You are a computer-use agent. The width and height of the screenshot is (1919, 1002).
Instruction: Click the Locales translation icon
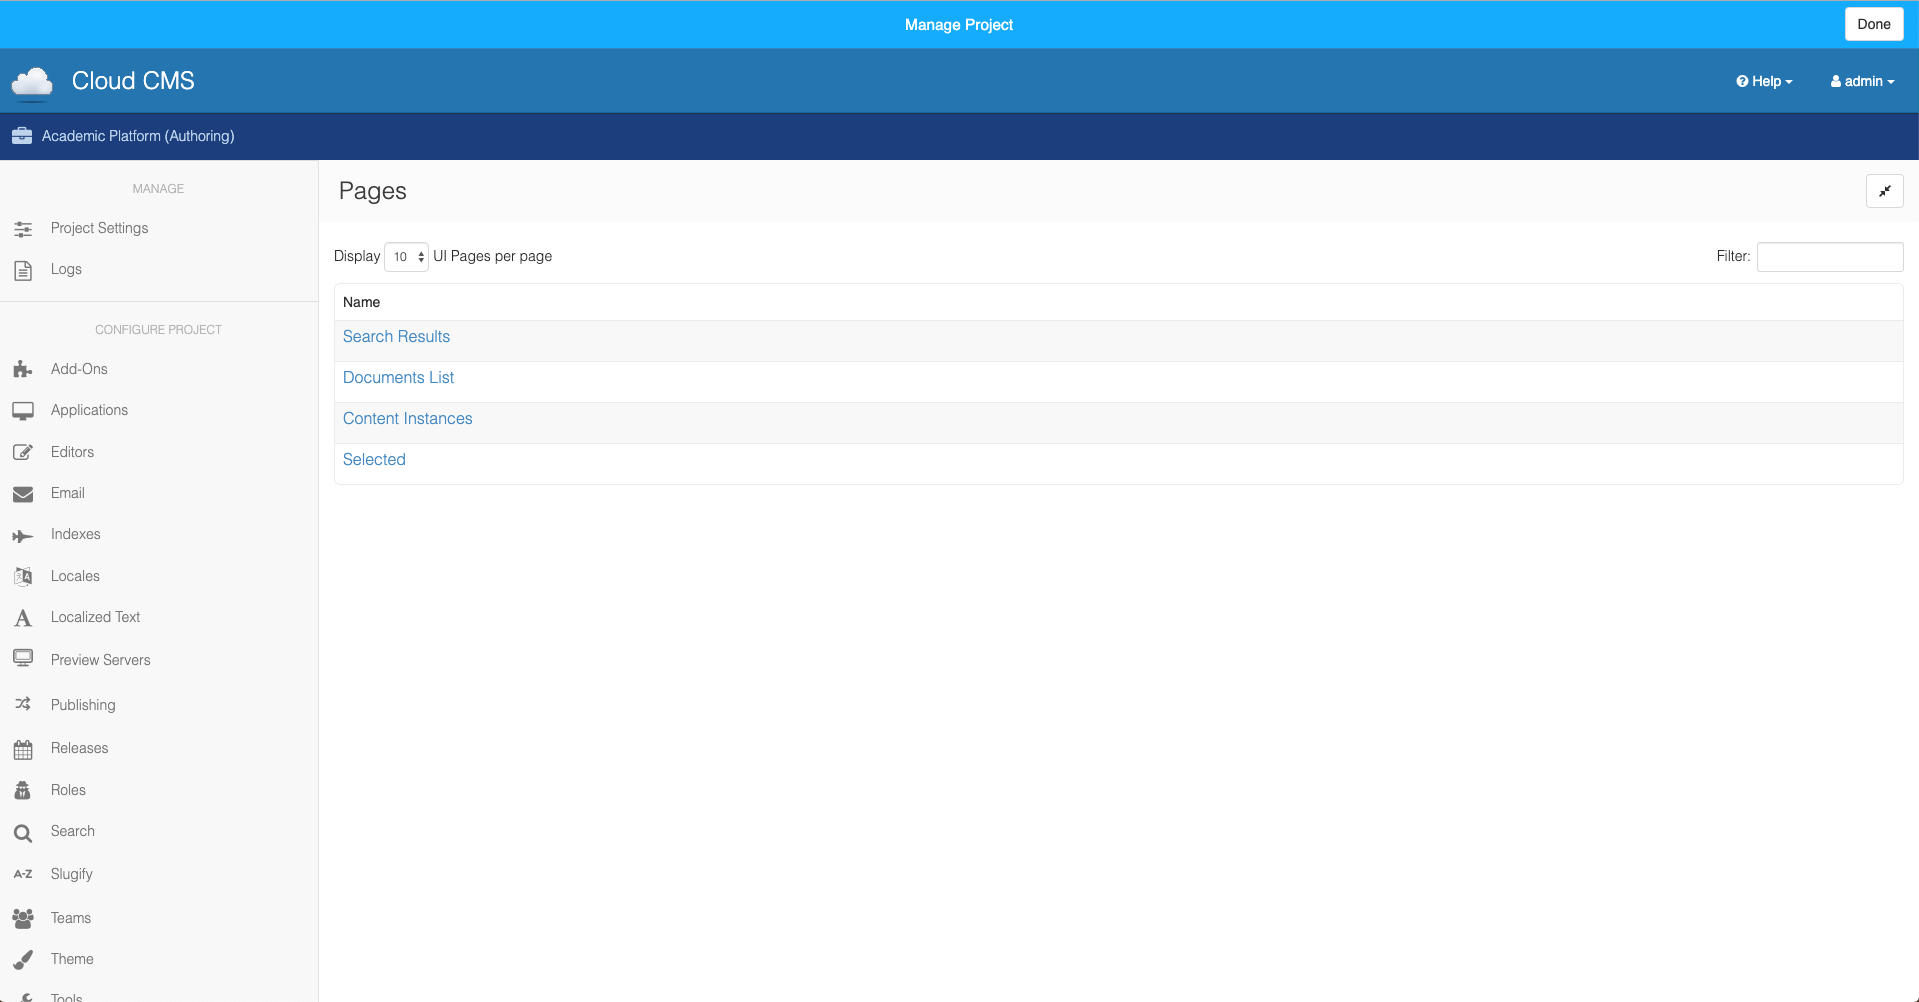click(x=23, y=577)
